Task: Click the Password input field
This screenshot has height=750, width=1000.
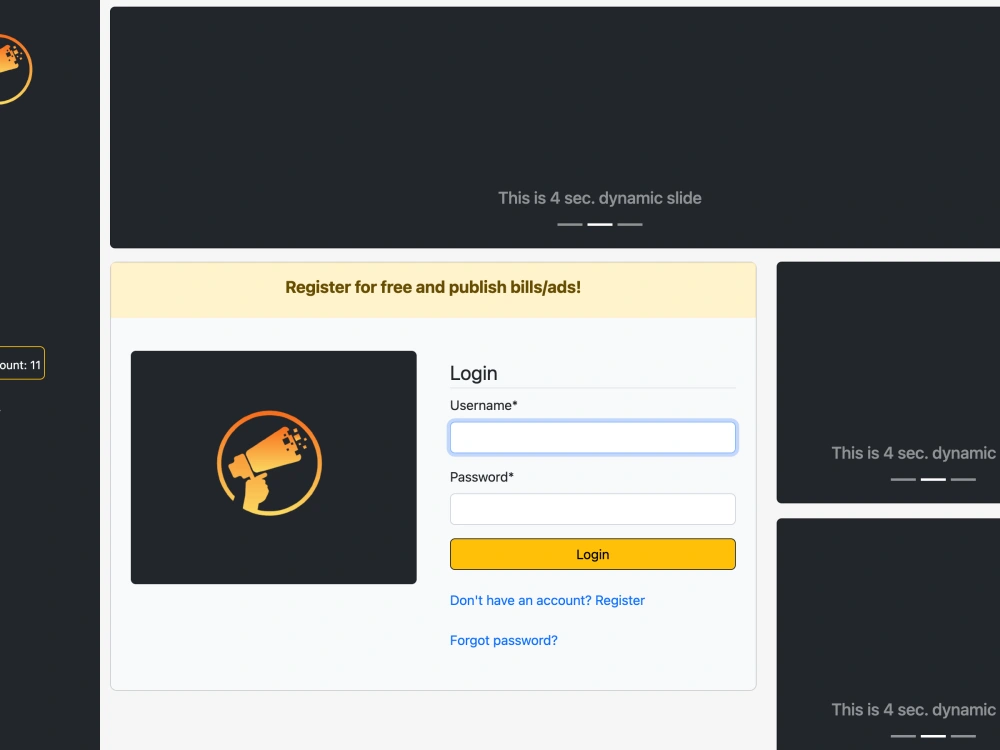Action: click(592, 509)
